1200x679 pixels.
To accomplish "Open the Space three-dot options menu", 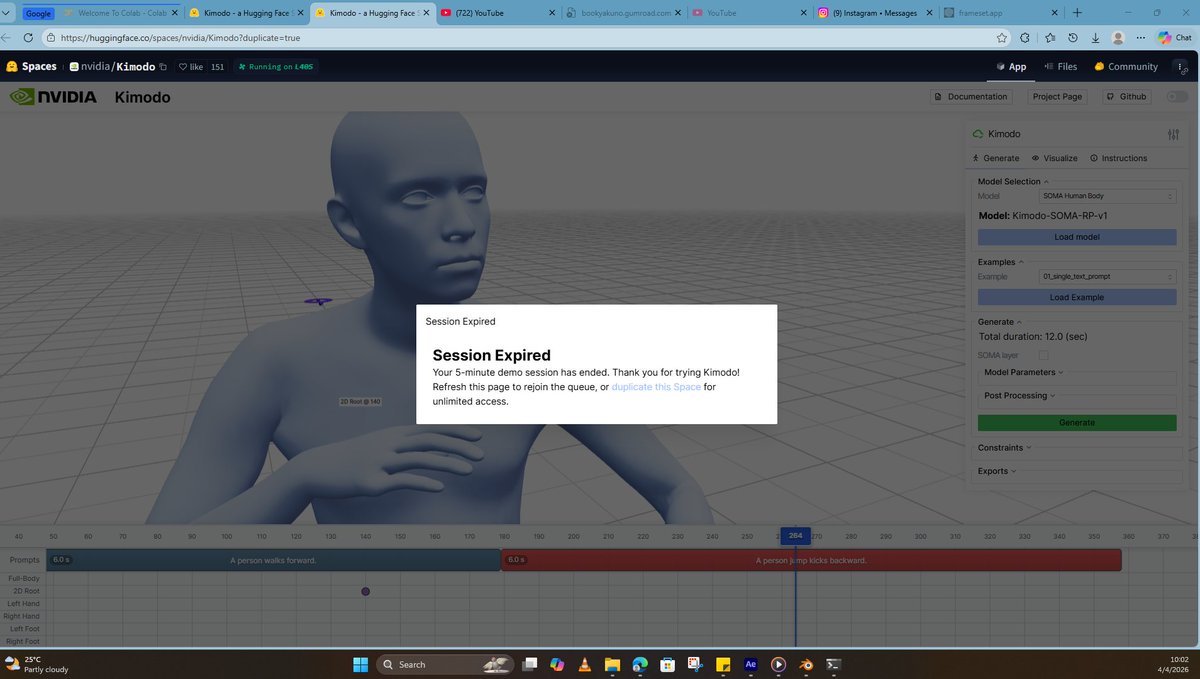I will coord(1181,67).
